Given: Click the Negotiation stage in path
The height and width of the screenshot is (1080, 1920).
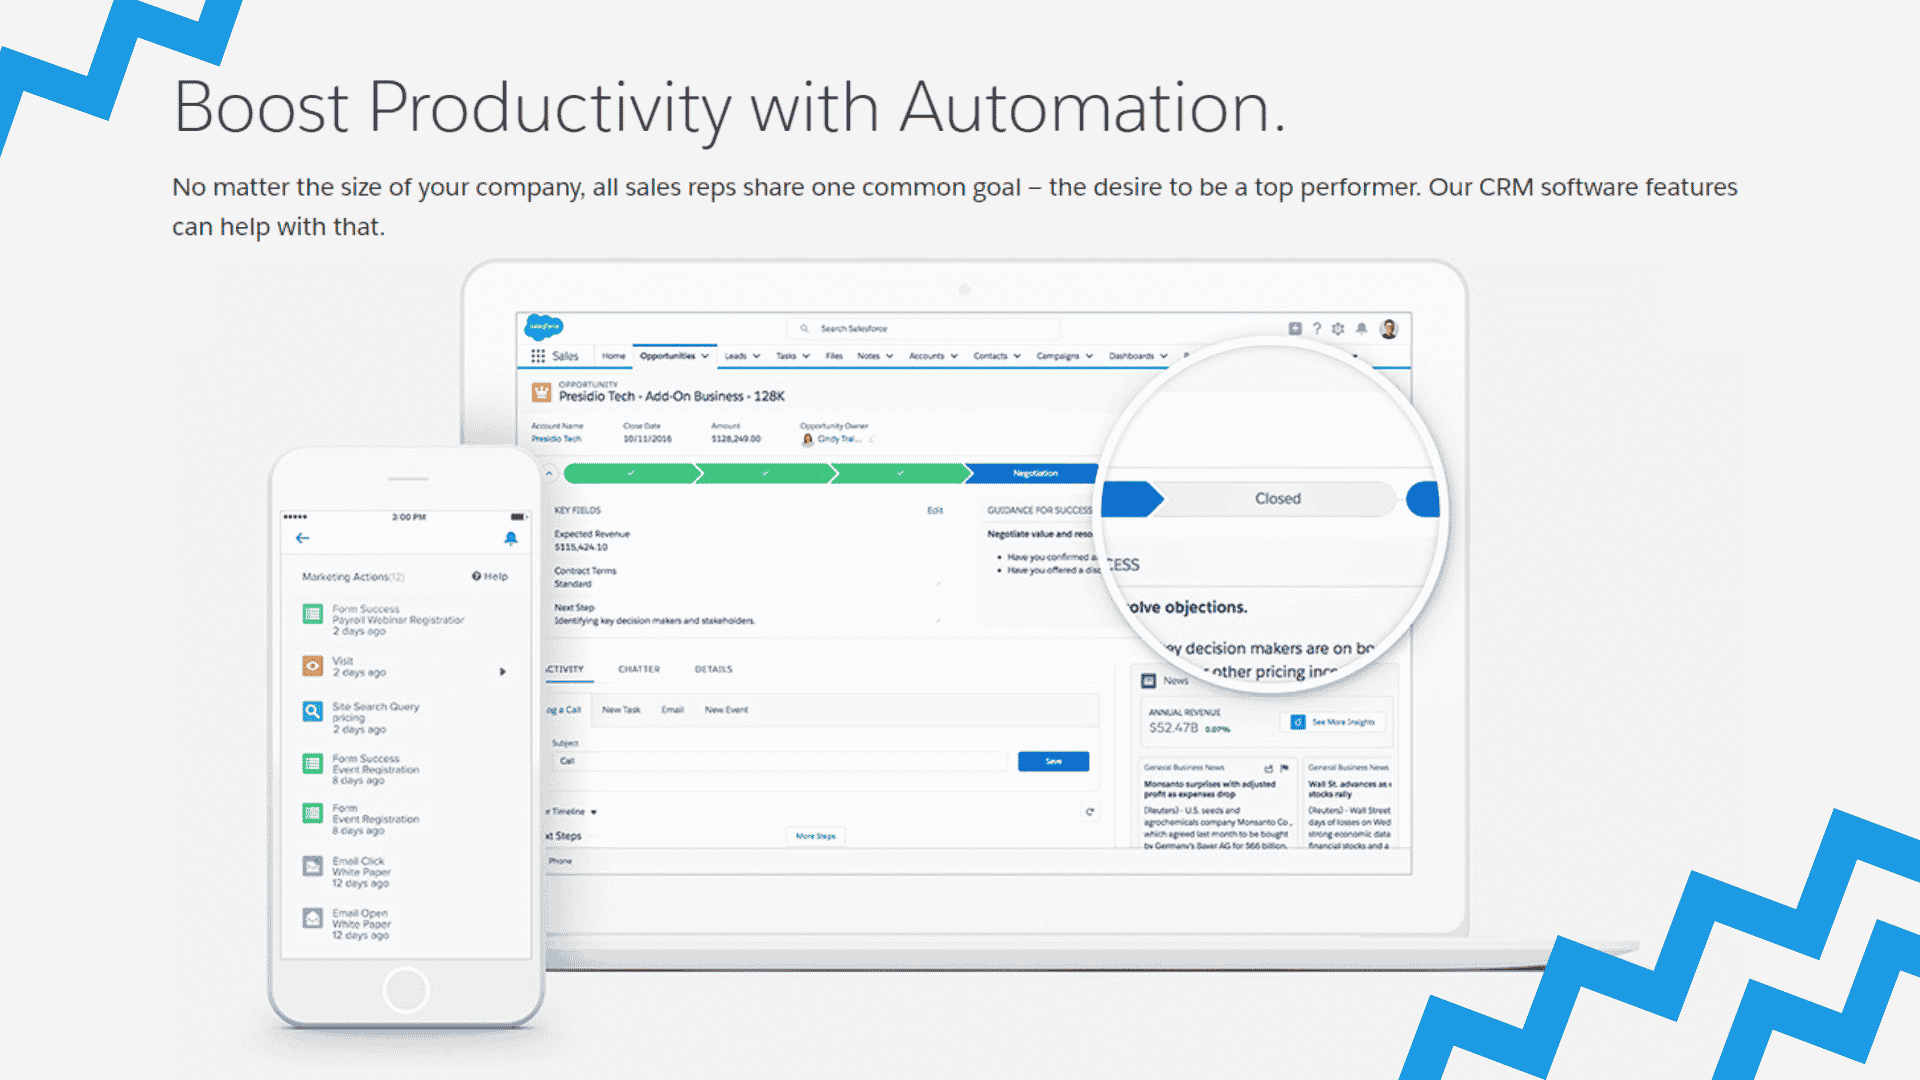Looking at the screenshot, I should tap(1035, 473).
